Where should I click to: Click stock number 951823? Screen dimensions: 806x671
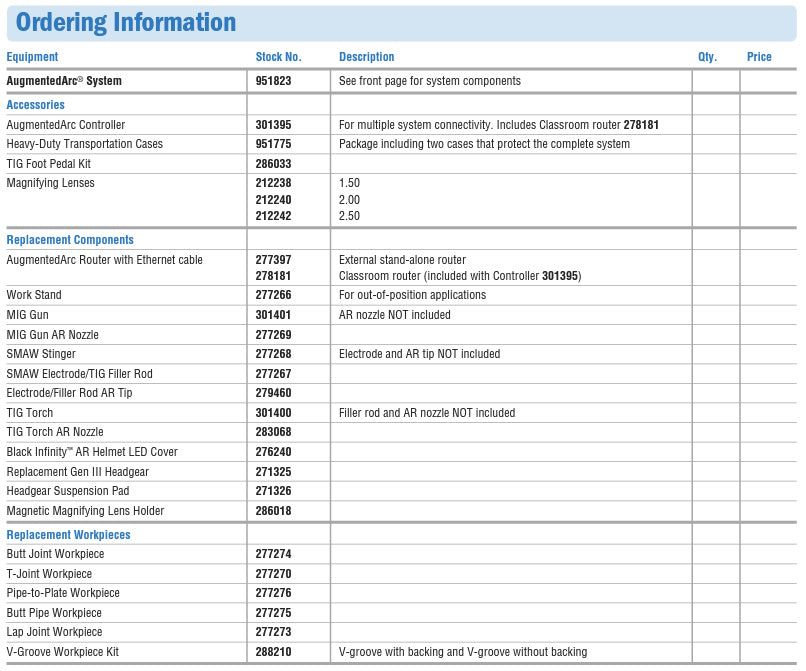(x=274, y=81)
